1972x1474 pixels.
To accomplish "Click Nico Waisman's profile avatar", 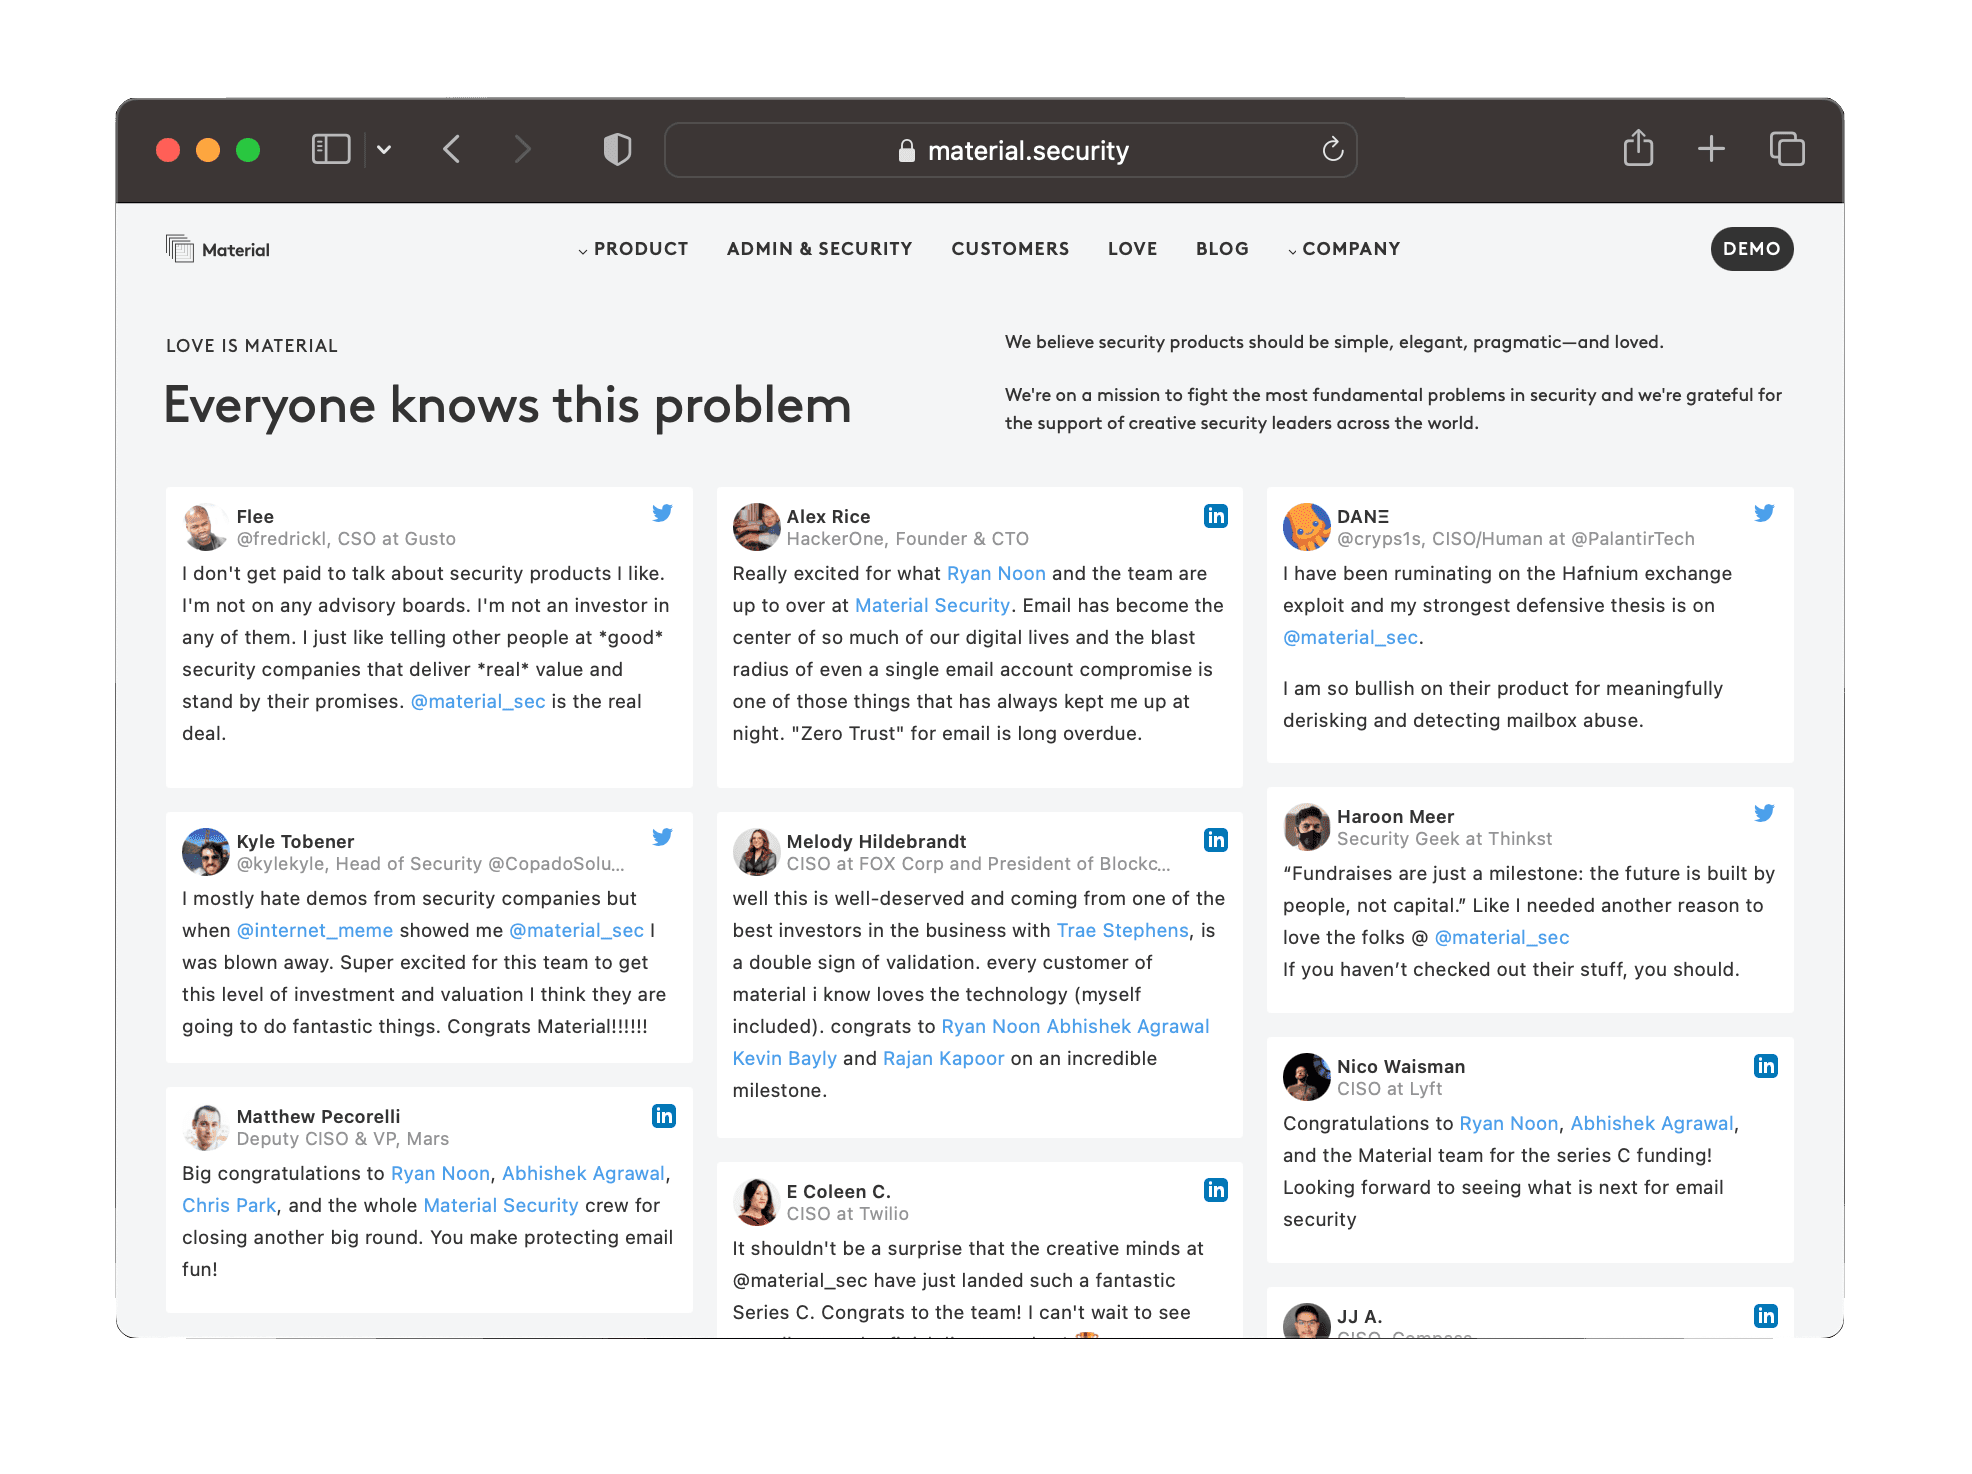I will (1307, 1077).
